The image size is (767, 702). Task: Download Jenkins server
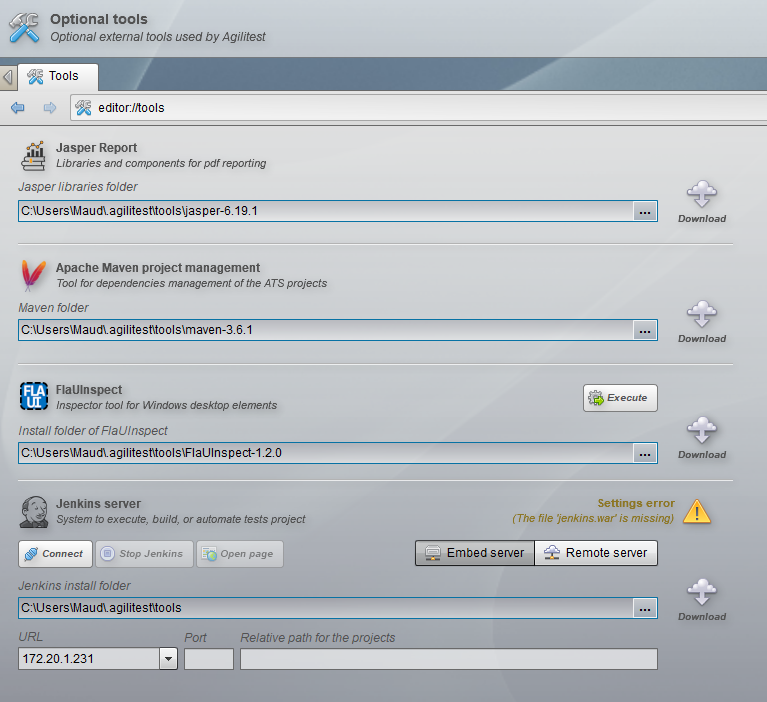(x=702, y=600)
